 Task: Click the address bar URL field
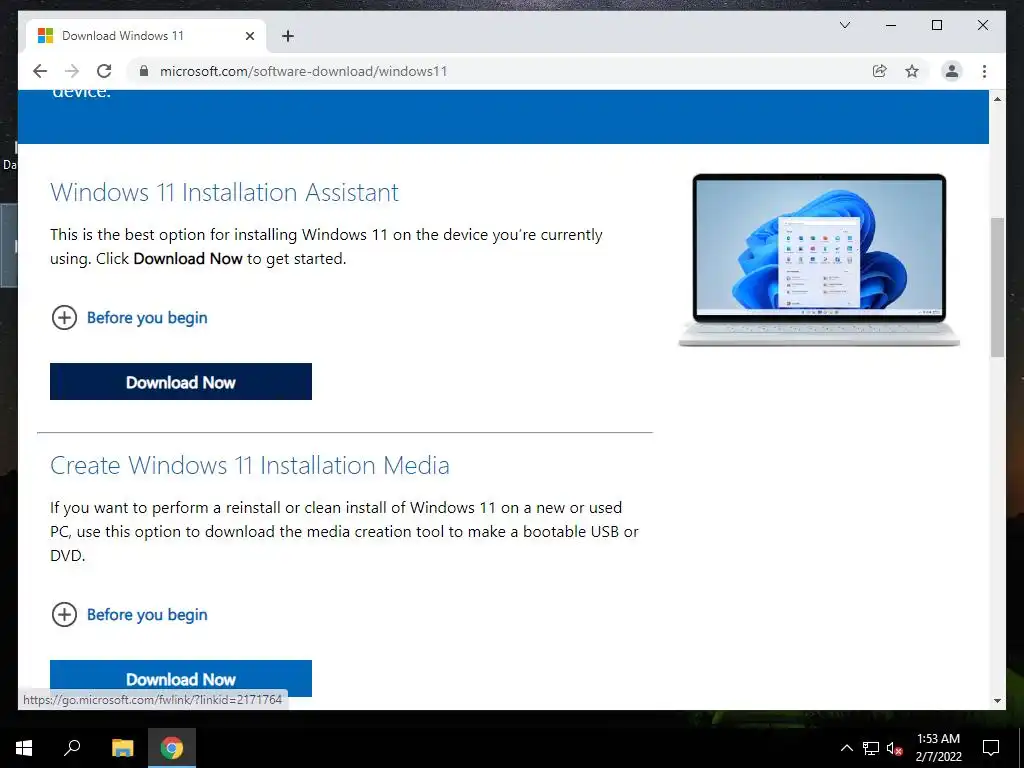[503, 71]
